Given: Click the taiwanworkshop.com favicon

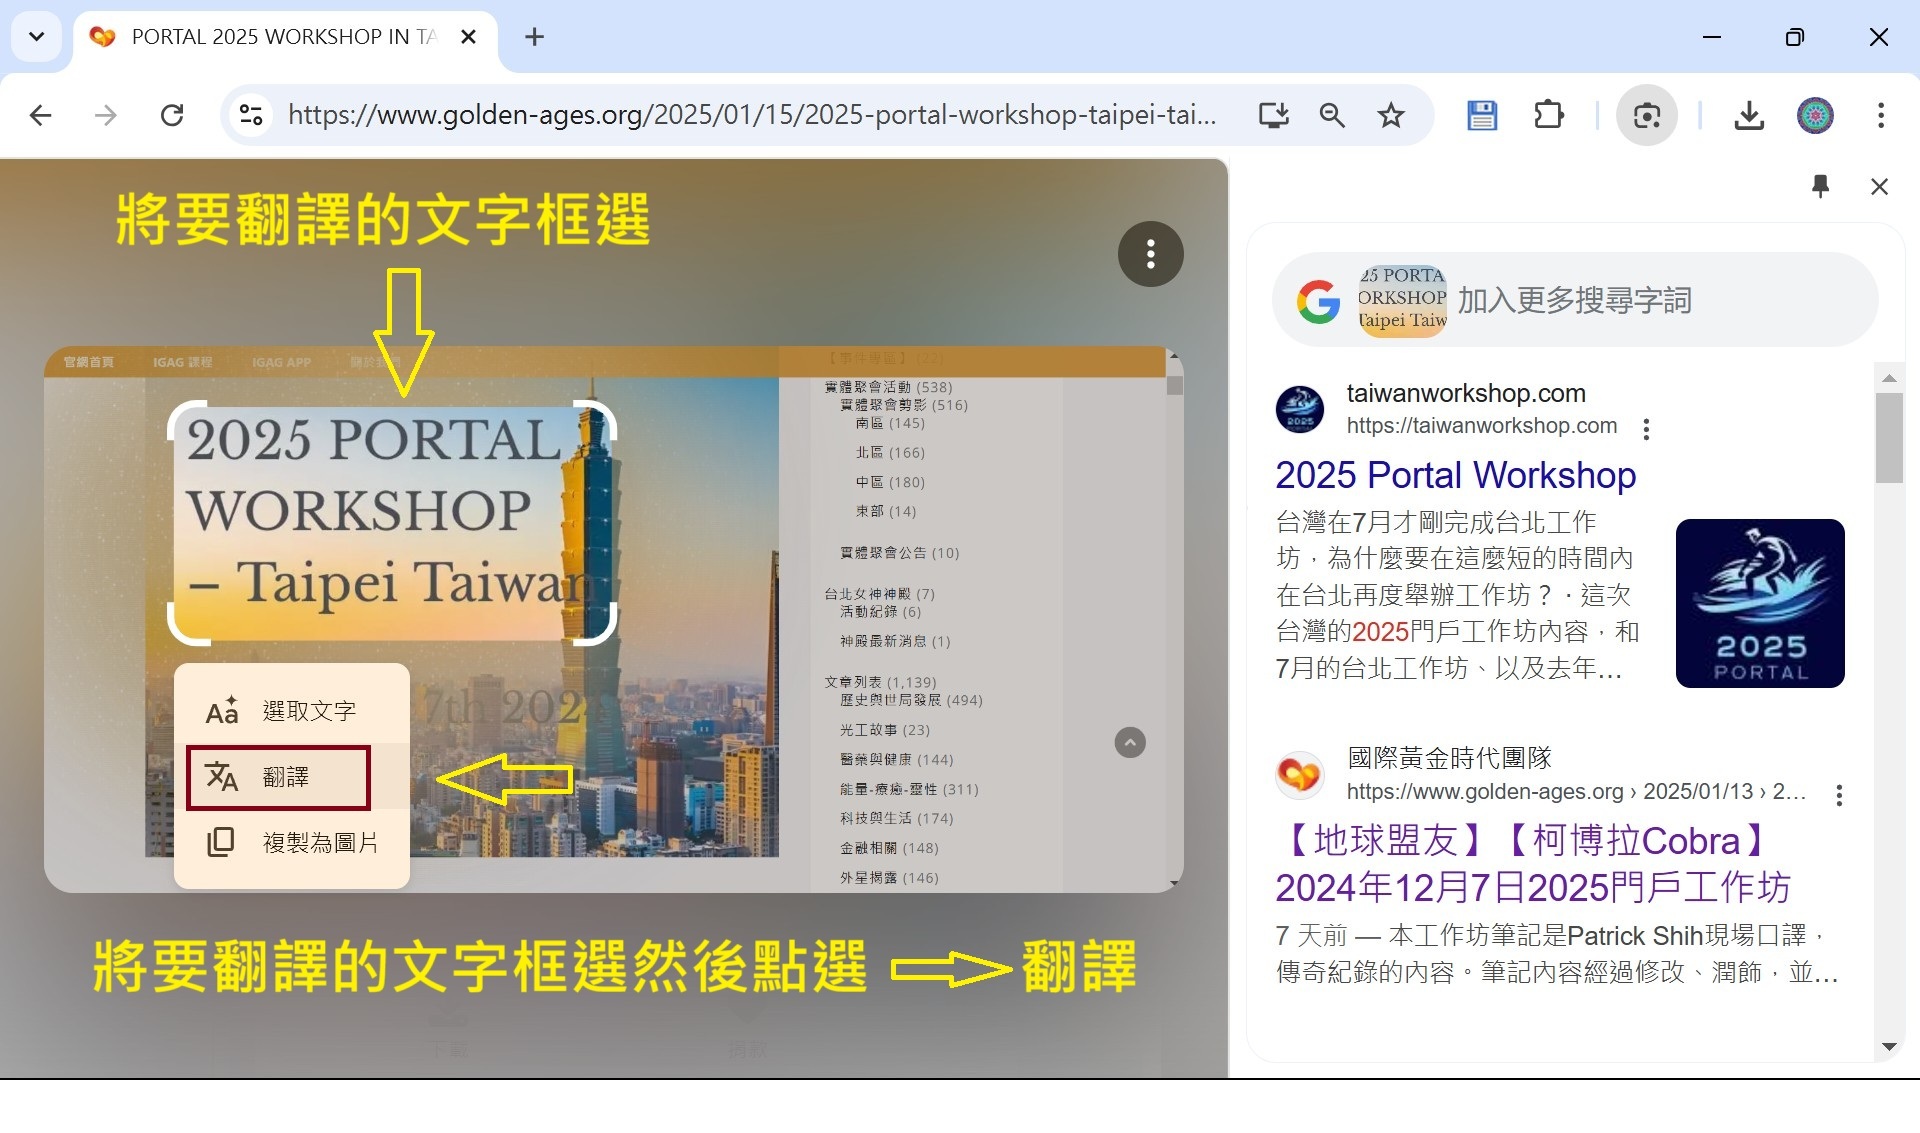Looking at the screenshot, I should (1300, 409).
